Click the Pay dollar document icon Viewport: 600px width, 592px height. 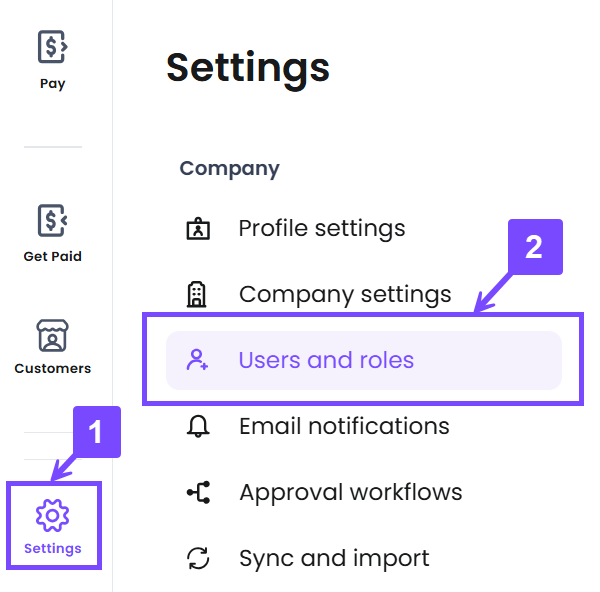52,47
